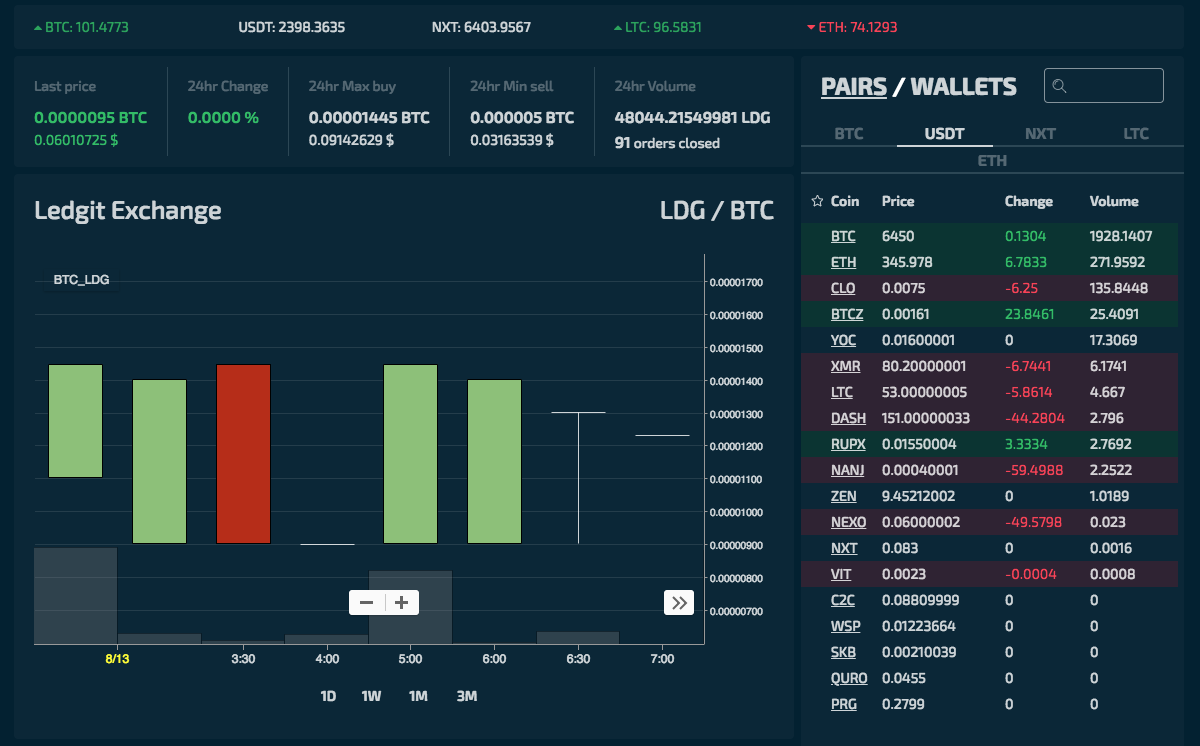Open the RUPX coin pair

point(848,444)
